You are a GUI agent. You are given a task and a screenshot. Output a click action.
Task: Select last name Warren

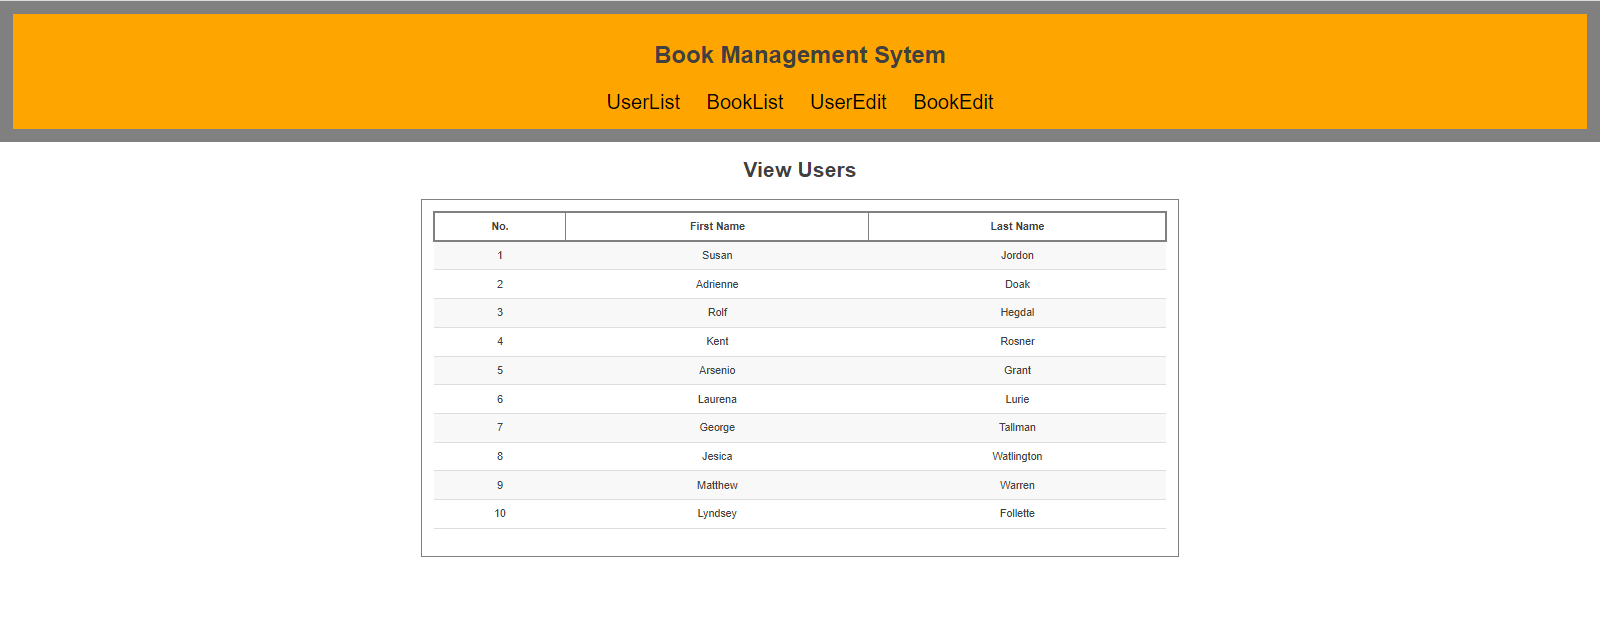[x=1017, y=485]
